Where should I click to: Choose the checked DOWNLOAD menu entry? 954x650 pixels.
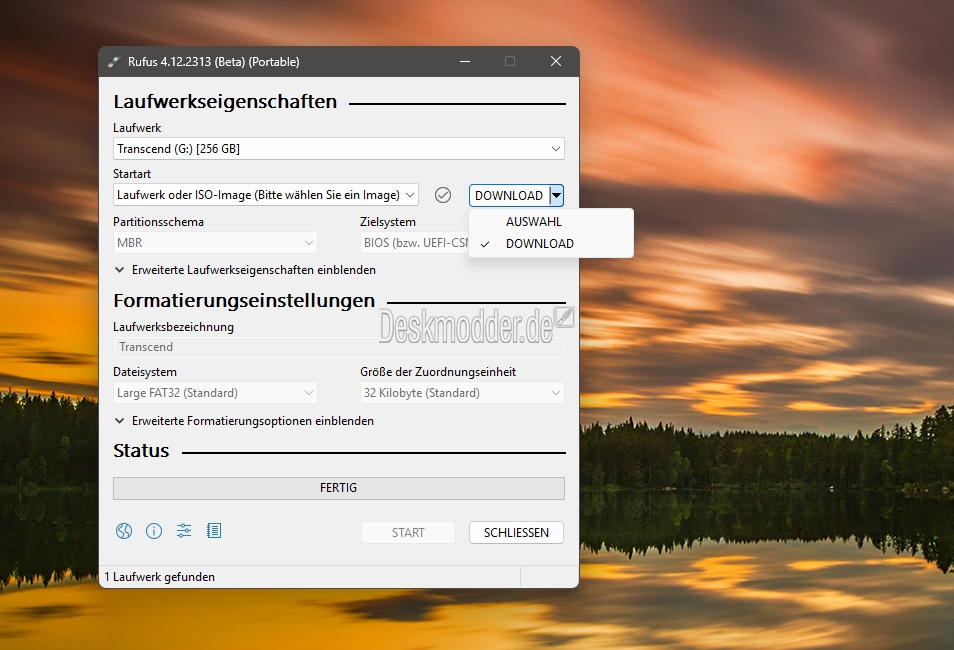[539, 244]
